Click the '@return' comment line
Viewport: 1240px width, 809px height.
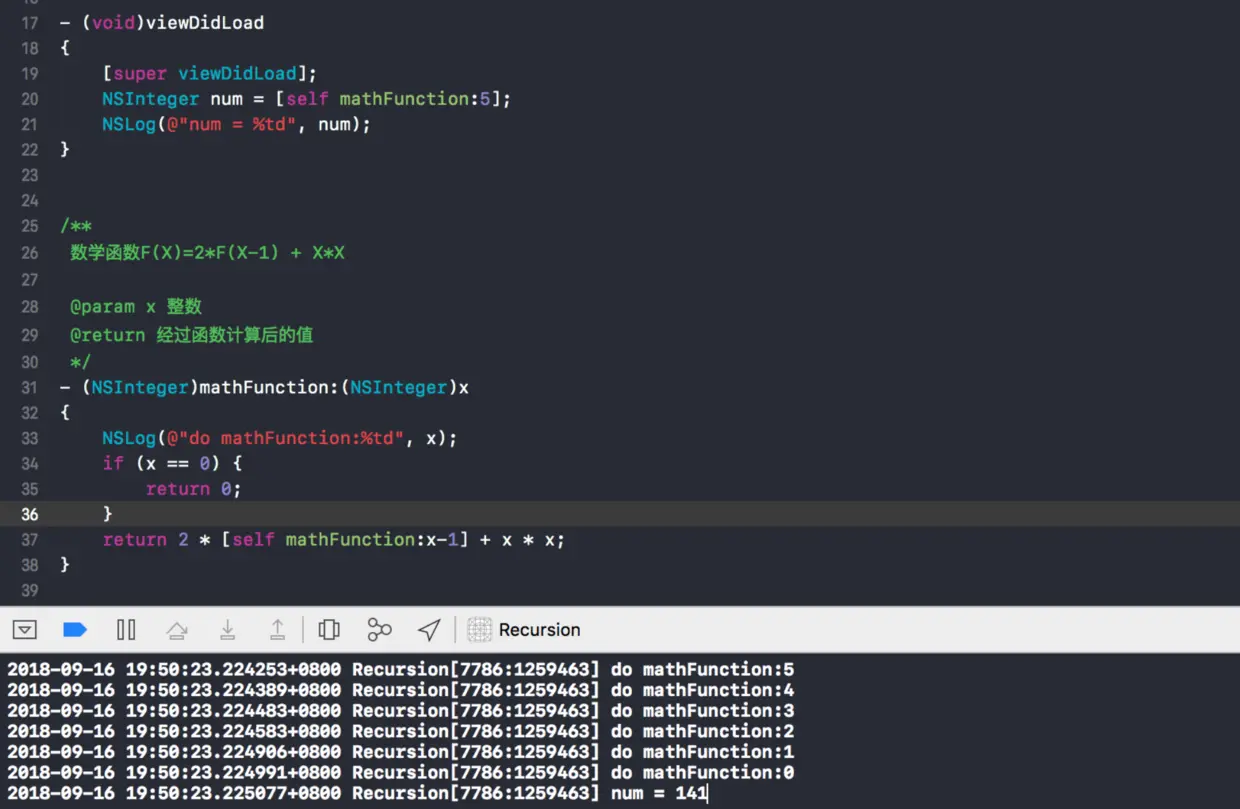coord(191,335)
